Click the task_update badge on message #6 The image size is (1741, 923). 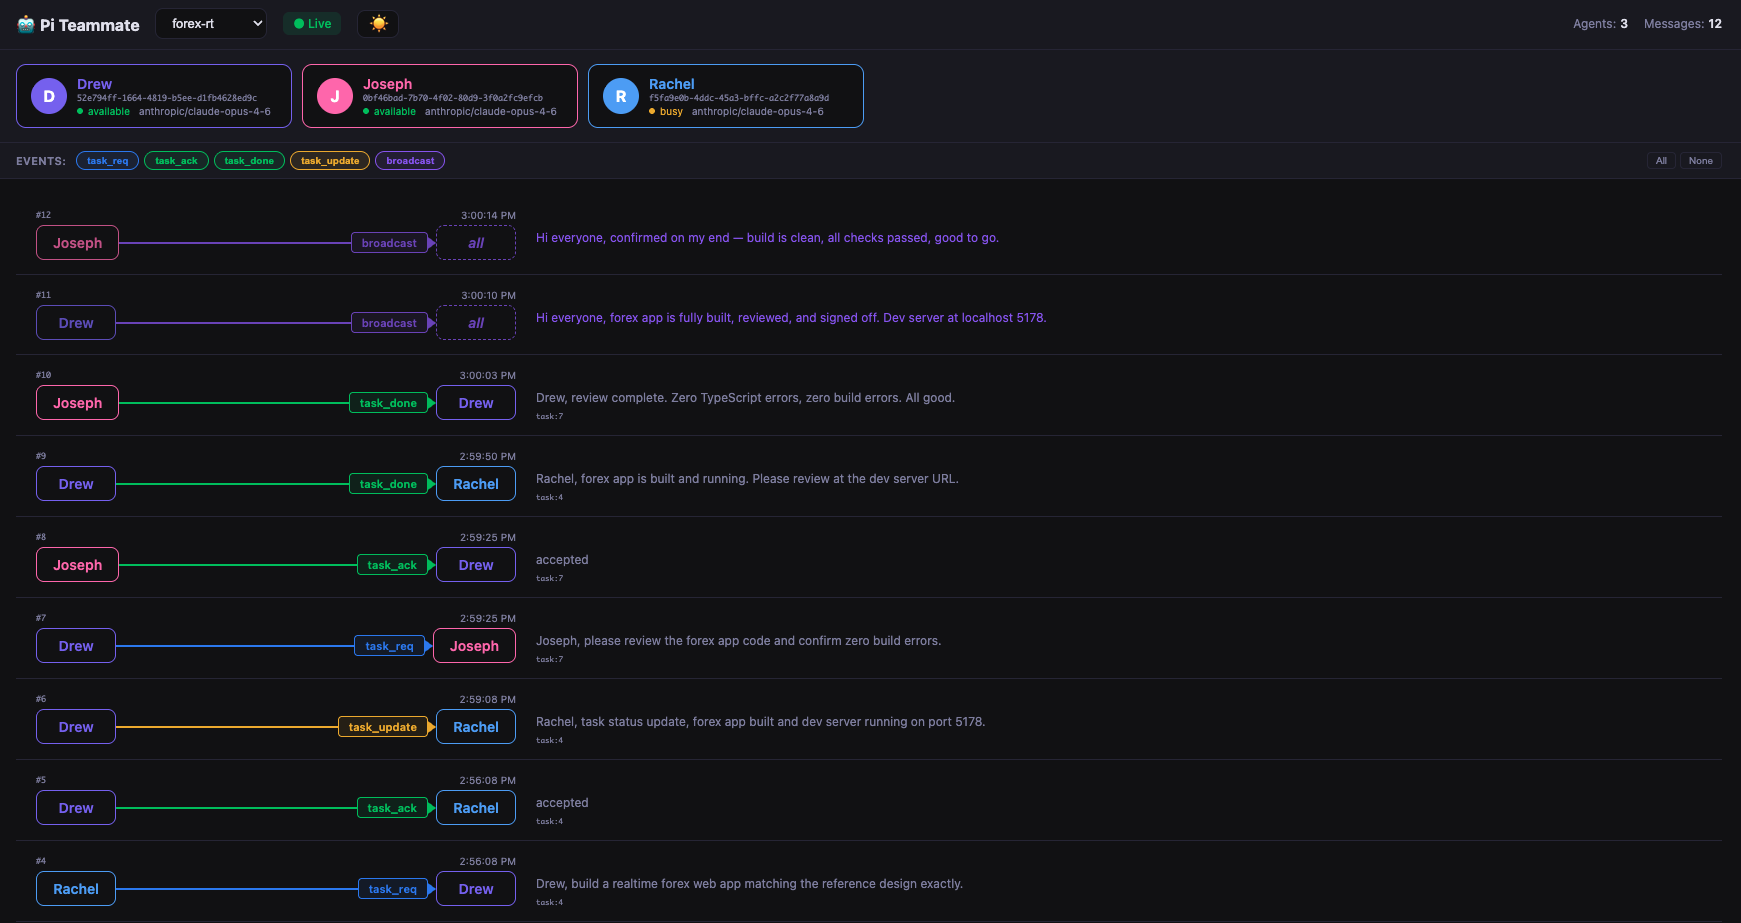383,726
